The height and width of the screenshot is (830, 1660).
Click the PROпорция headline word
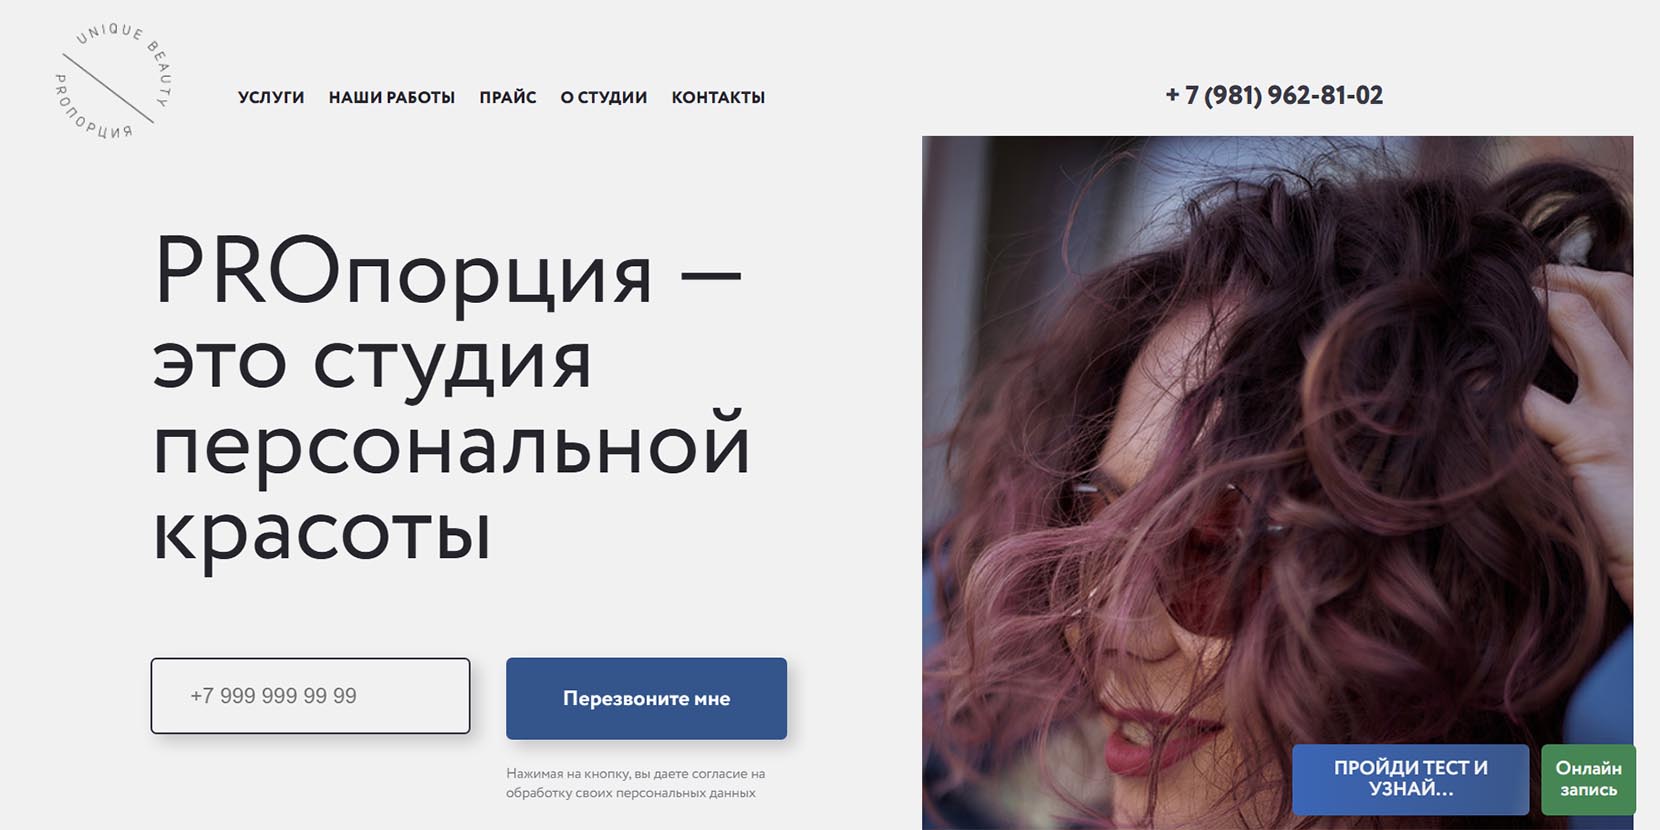[403, 272]
